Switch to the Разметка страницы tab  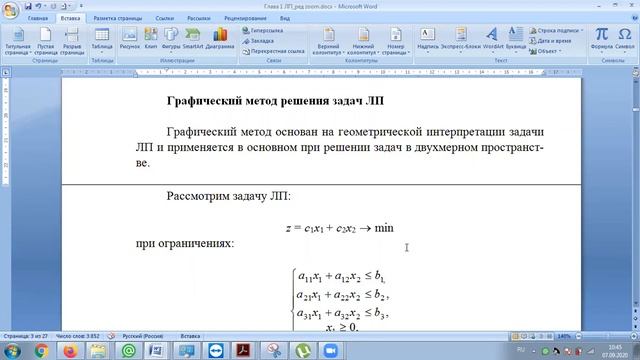pyautogui.click(x=118, y=18)
